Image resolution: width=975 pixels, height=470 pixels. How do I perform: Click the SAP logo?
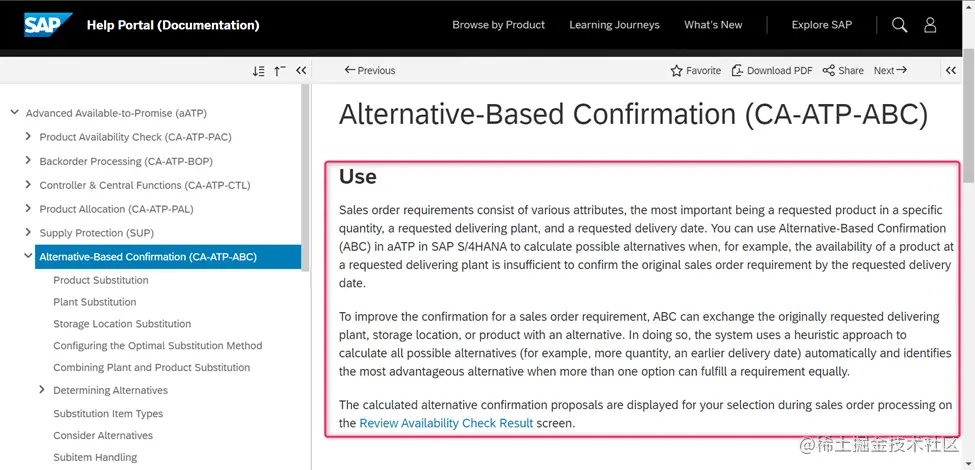(48, 25)
